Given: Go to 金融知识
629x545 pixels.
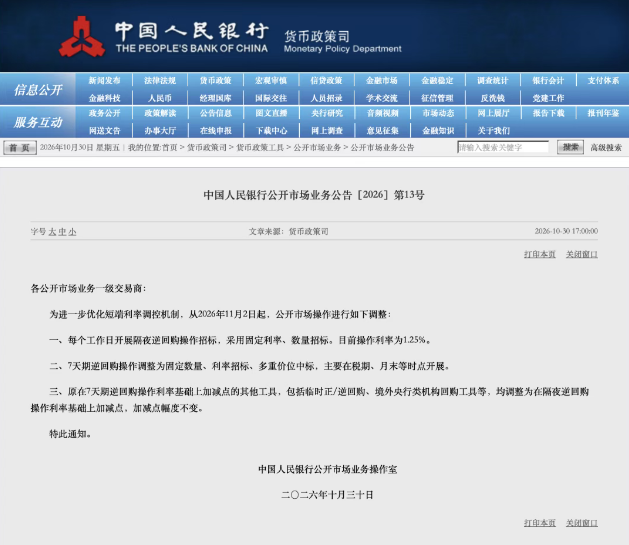Looking at the screenshot, I should [x=437, y=131].
